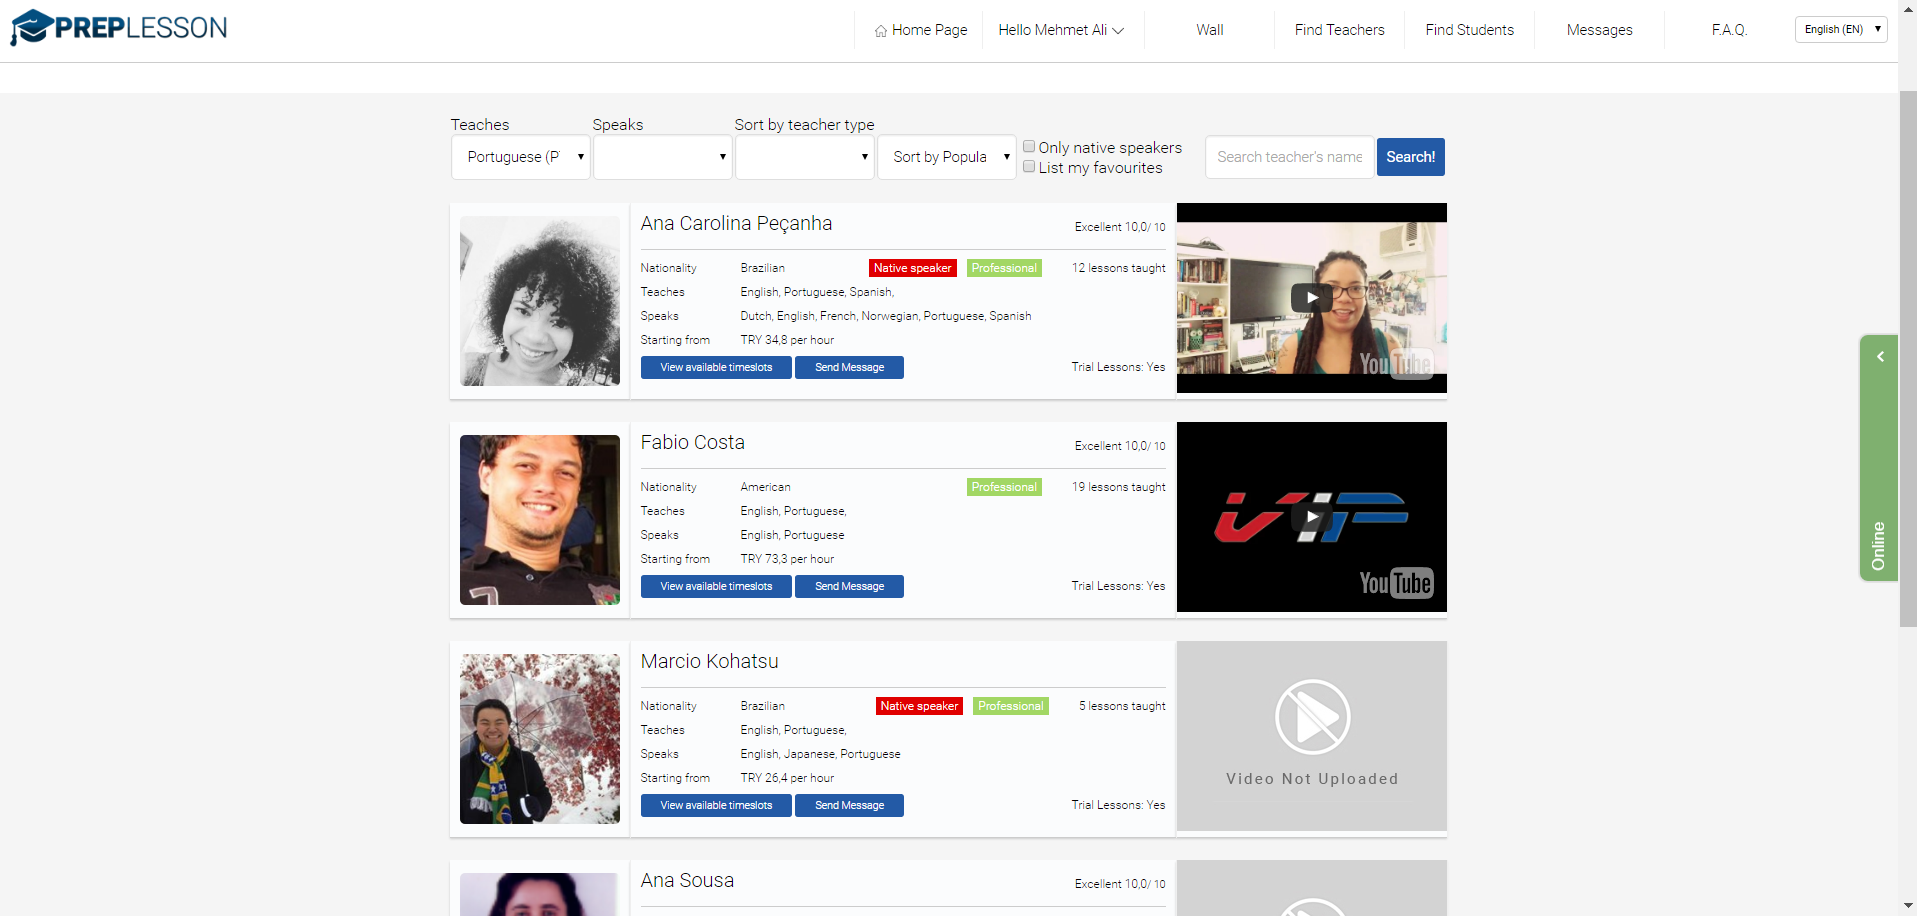Open the Wall page
This screenshot has height=916, width=1917.
[1210, 30]
